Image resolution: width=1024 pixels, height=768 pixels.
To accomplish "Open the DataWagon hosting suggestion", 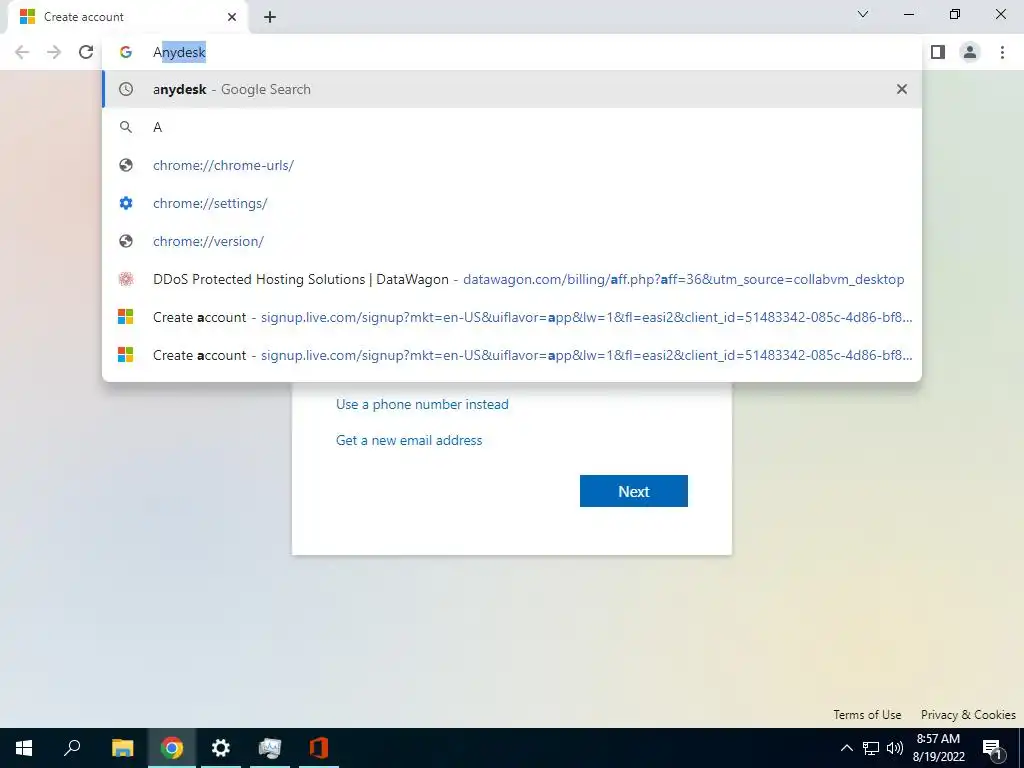I will point(512,279).
